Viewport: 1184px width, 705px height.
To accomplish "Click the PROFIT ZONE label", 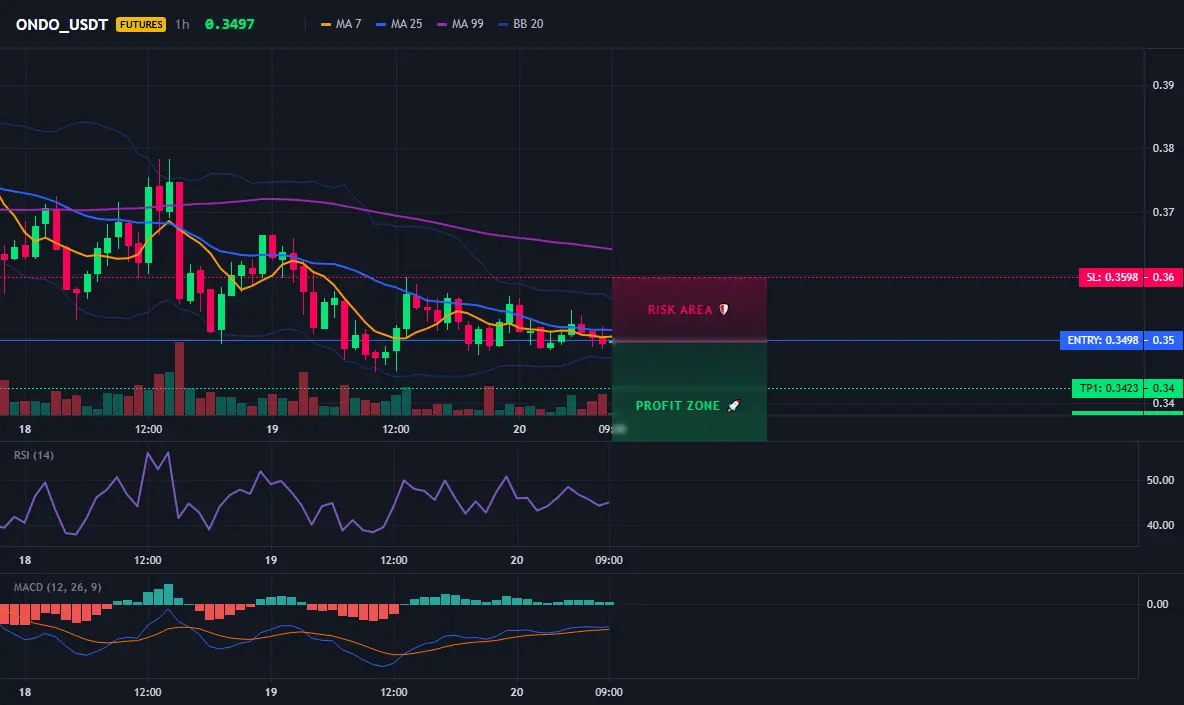I will [x=677, y=405].
